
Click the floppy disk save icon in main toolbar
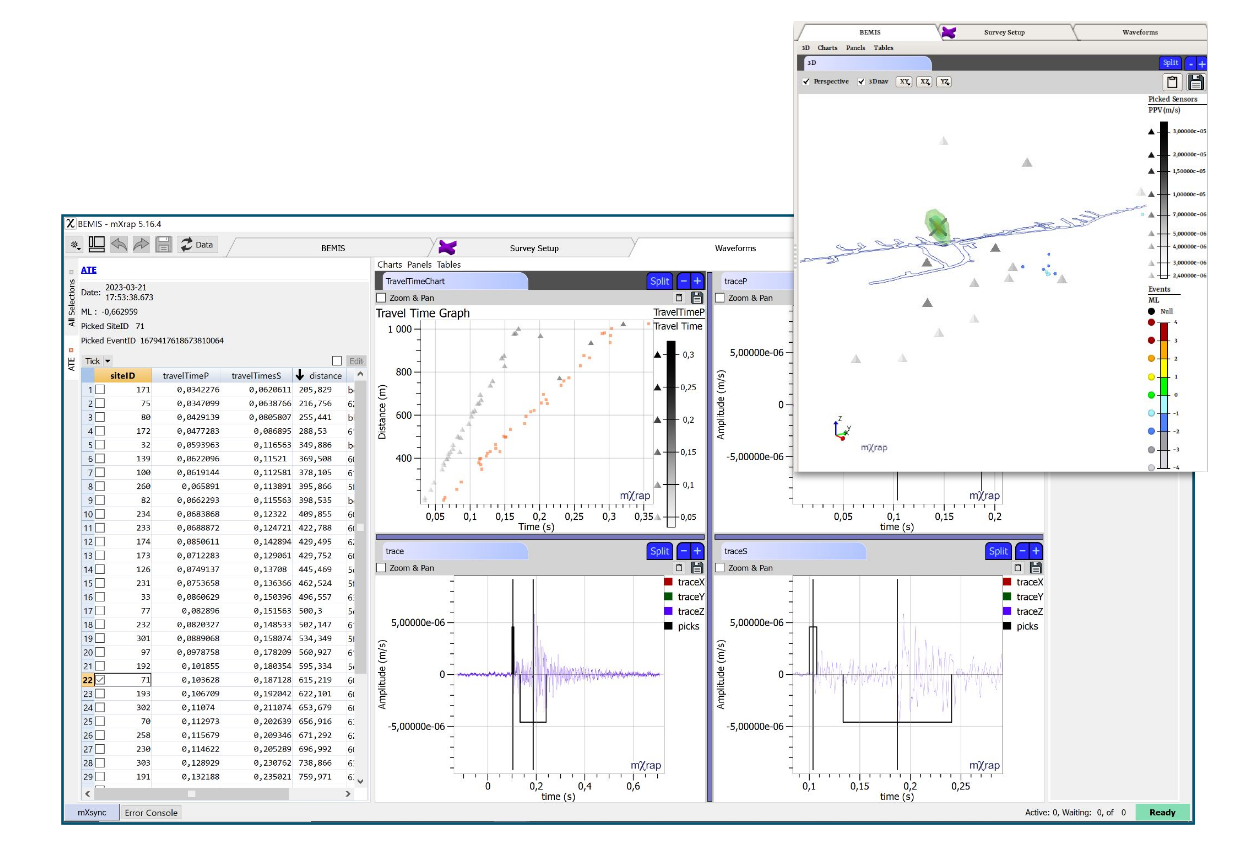click(163, 244)
